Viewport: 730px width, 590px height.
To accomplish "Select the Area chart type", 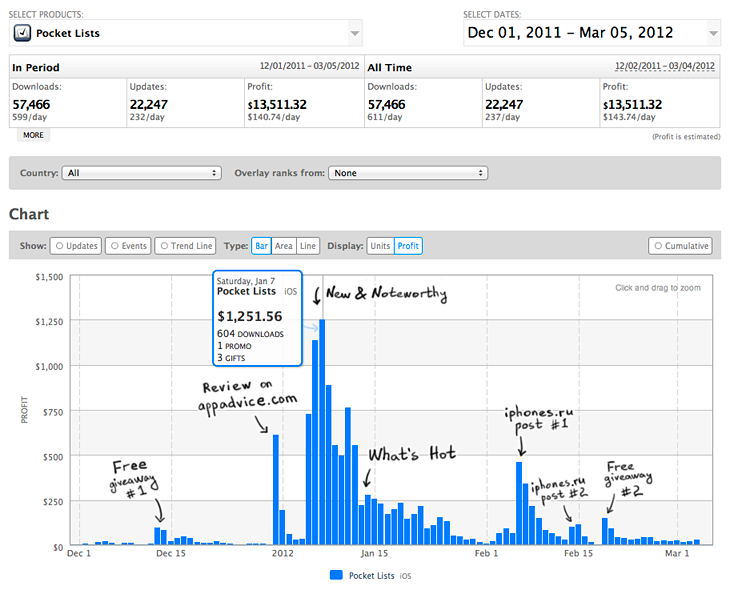I will (x=284, y=246).
